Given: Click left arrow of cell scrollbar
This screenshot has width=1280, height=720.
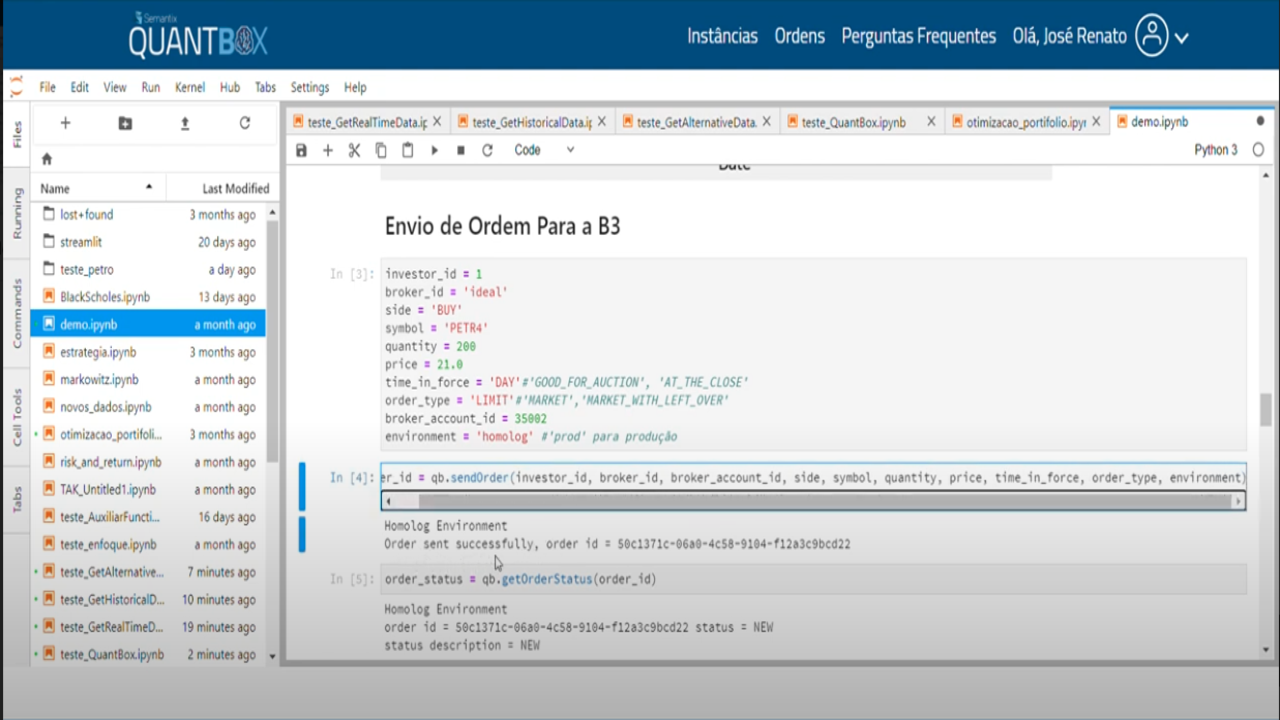Looking at the screenshot, I should (x=388, y=501).
